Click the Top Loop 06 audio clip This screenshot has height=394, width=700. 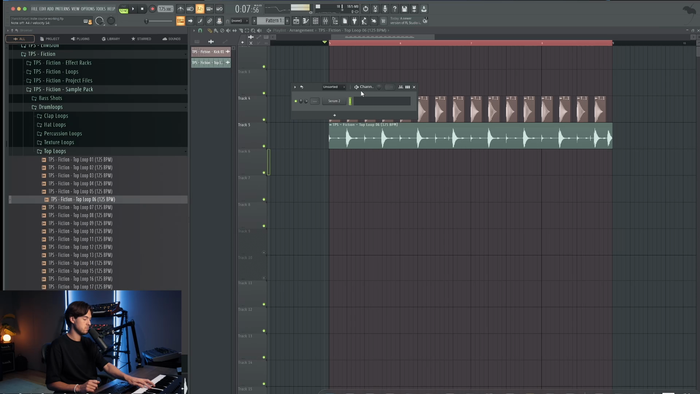coord(471,136)
